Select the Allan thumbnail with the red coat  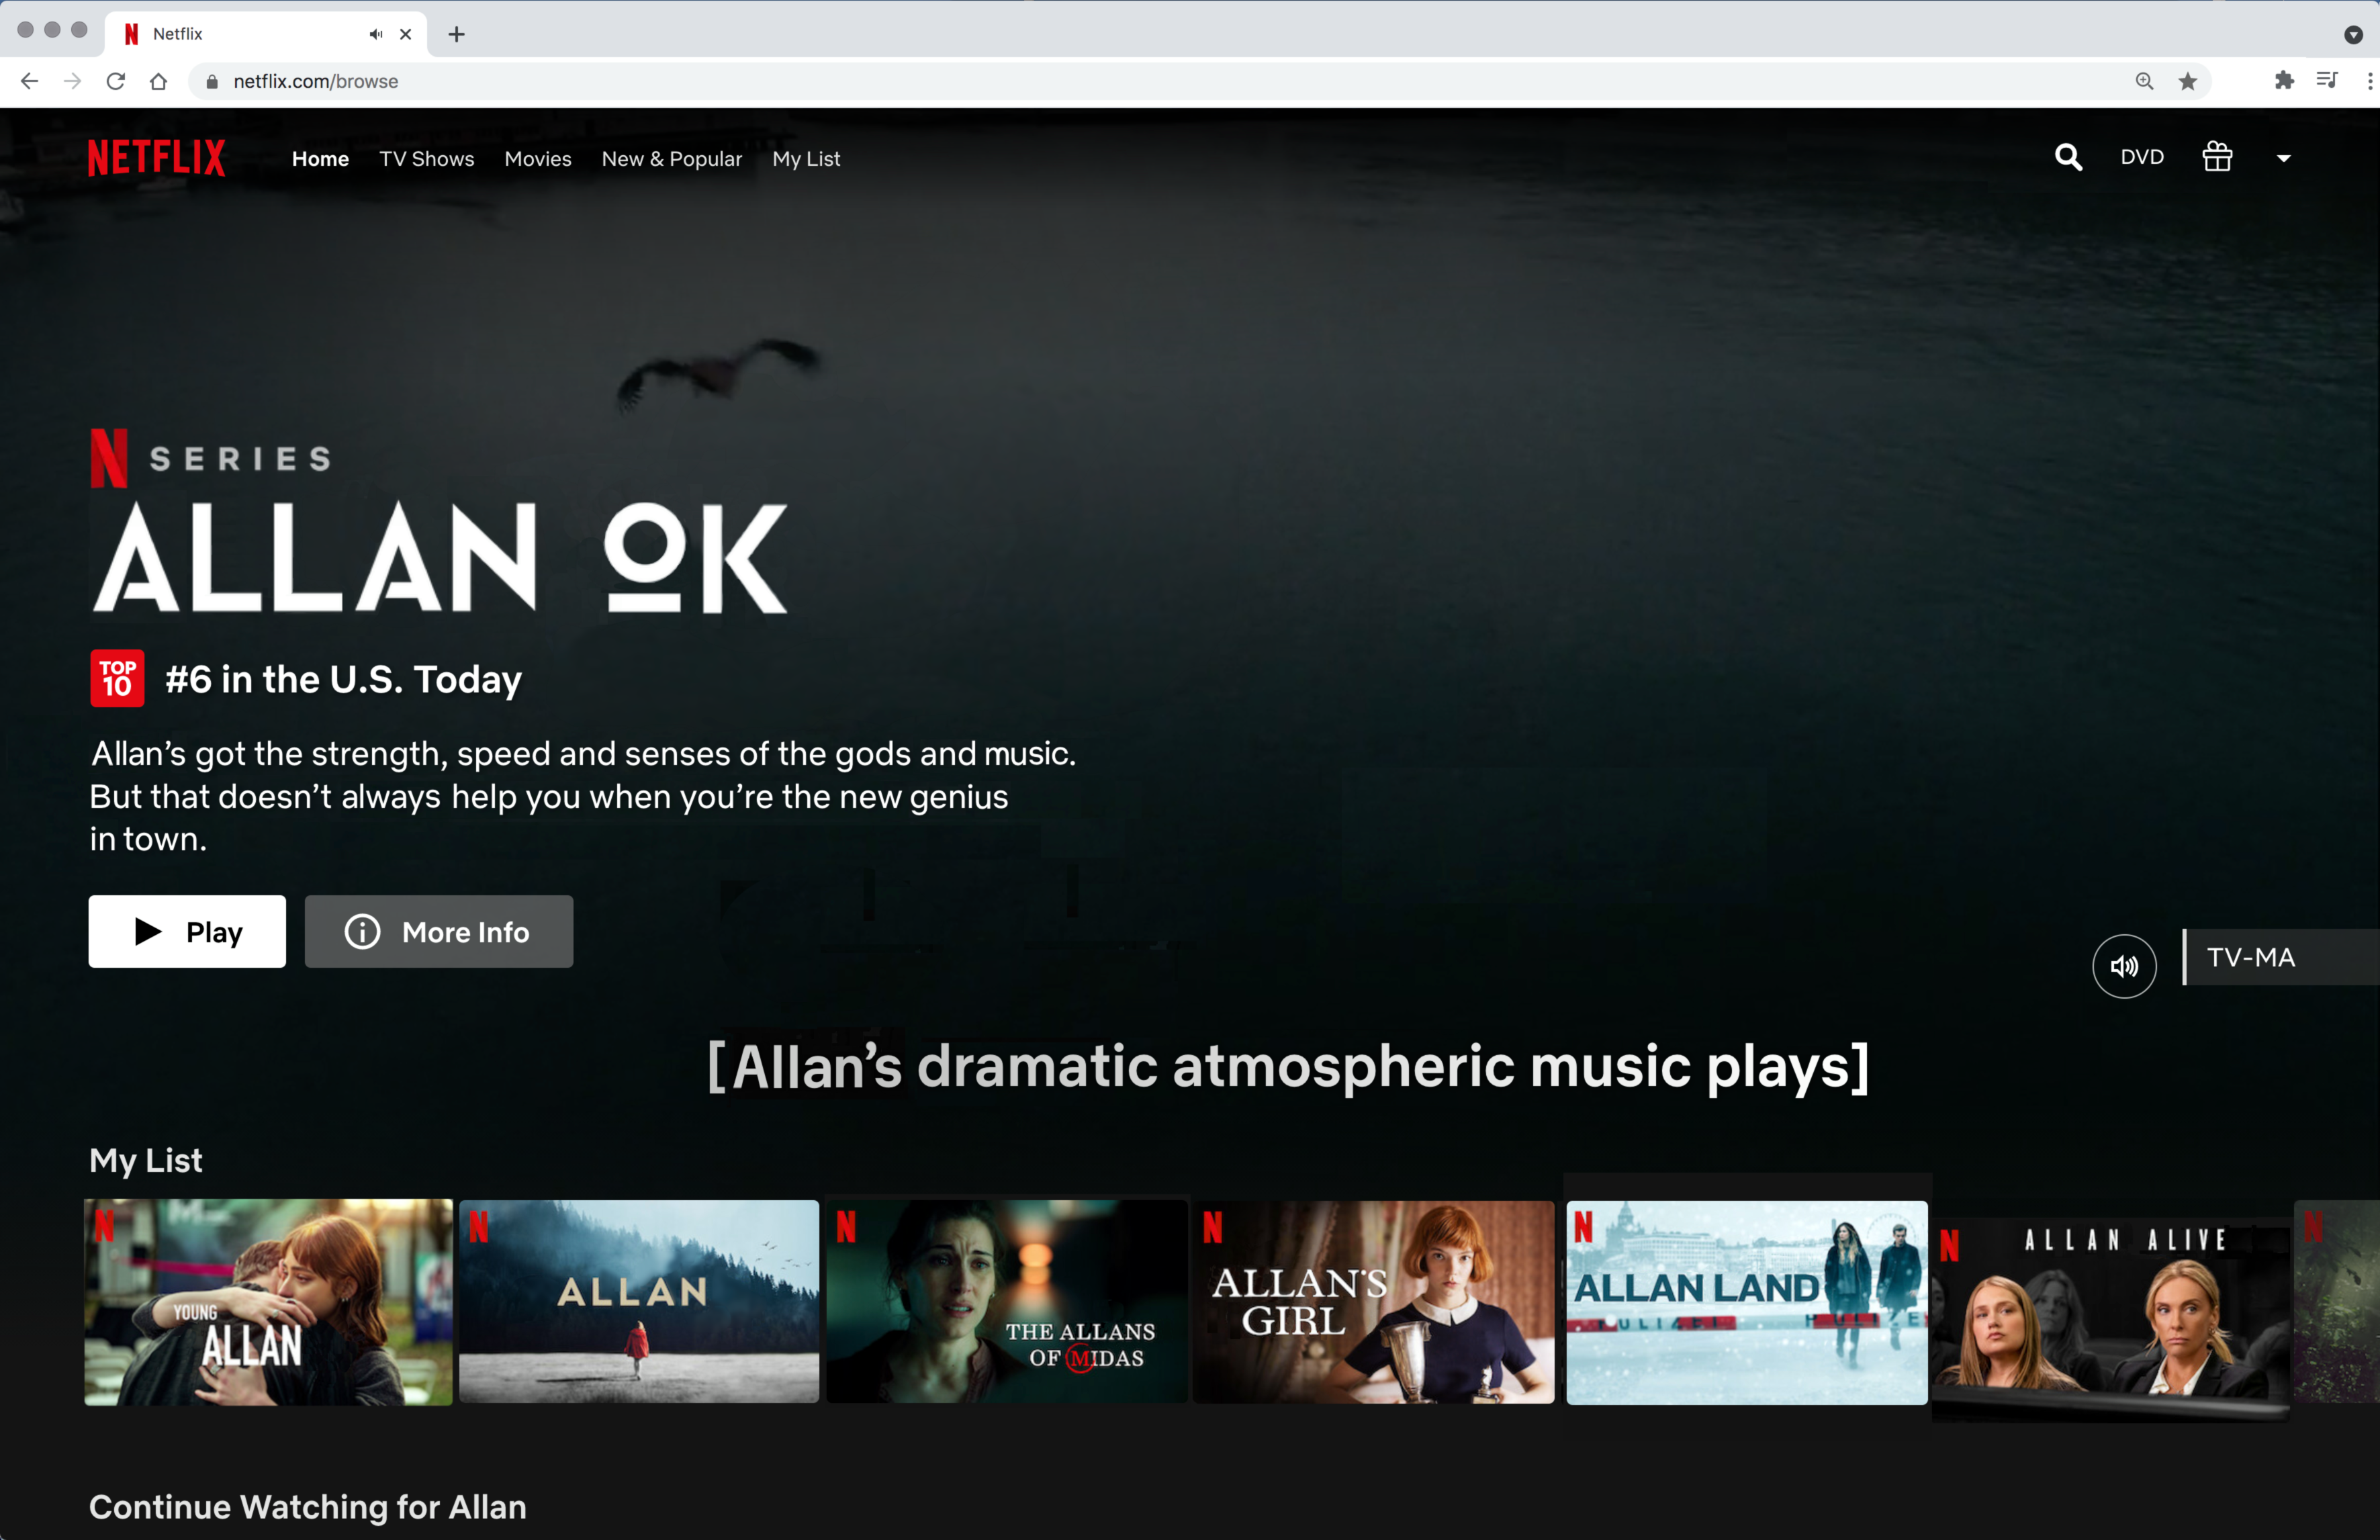pyautogui.click(x=639, y=1302)
